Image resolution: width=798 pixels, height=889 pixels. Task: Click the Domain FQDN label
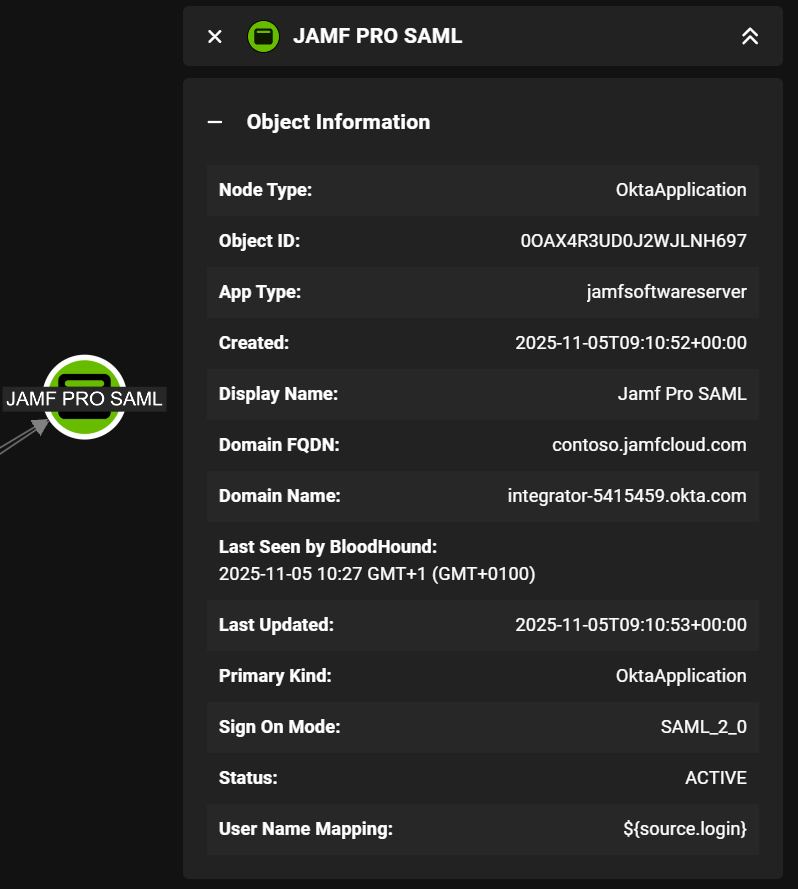pos(279,445)
